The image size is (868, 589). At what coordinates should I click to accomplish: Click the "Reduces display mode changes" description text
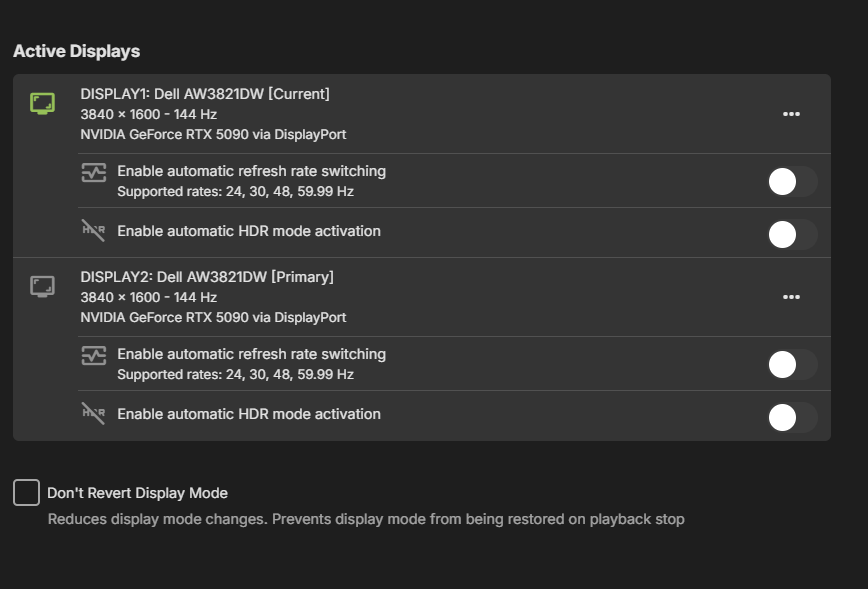point(366,519)
